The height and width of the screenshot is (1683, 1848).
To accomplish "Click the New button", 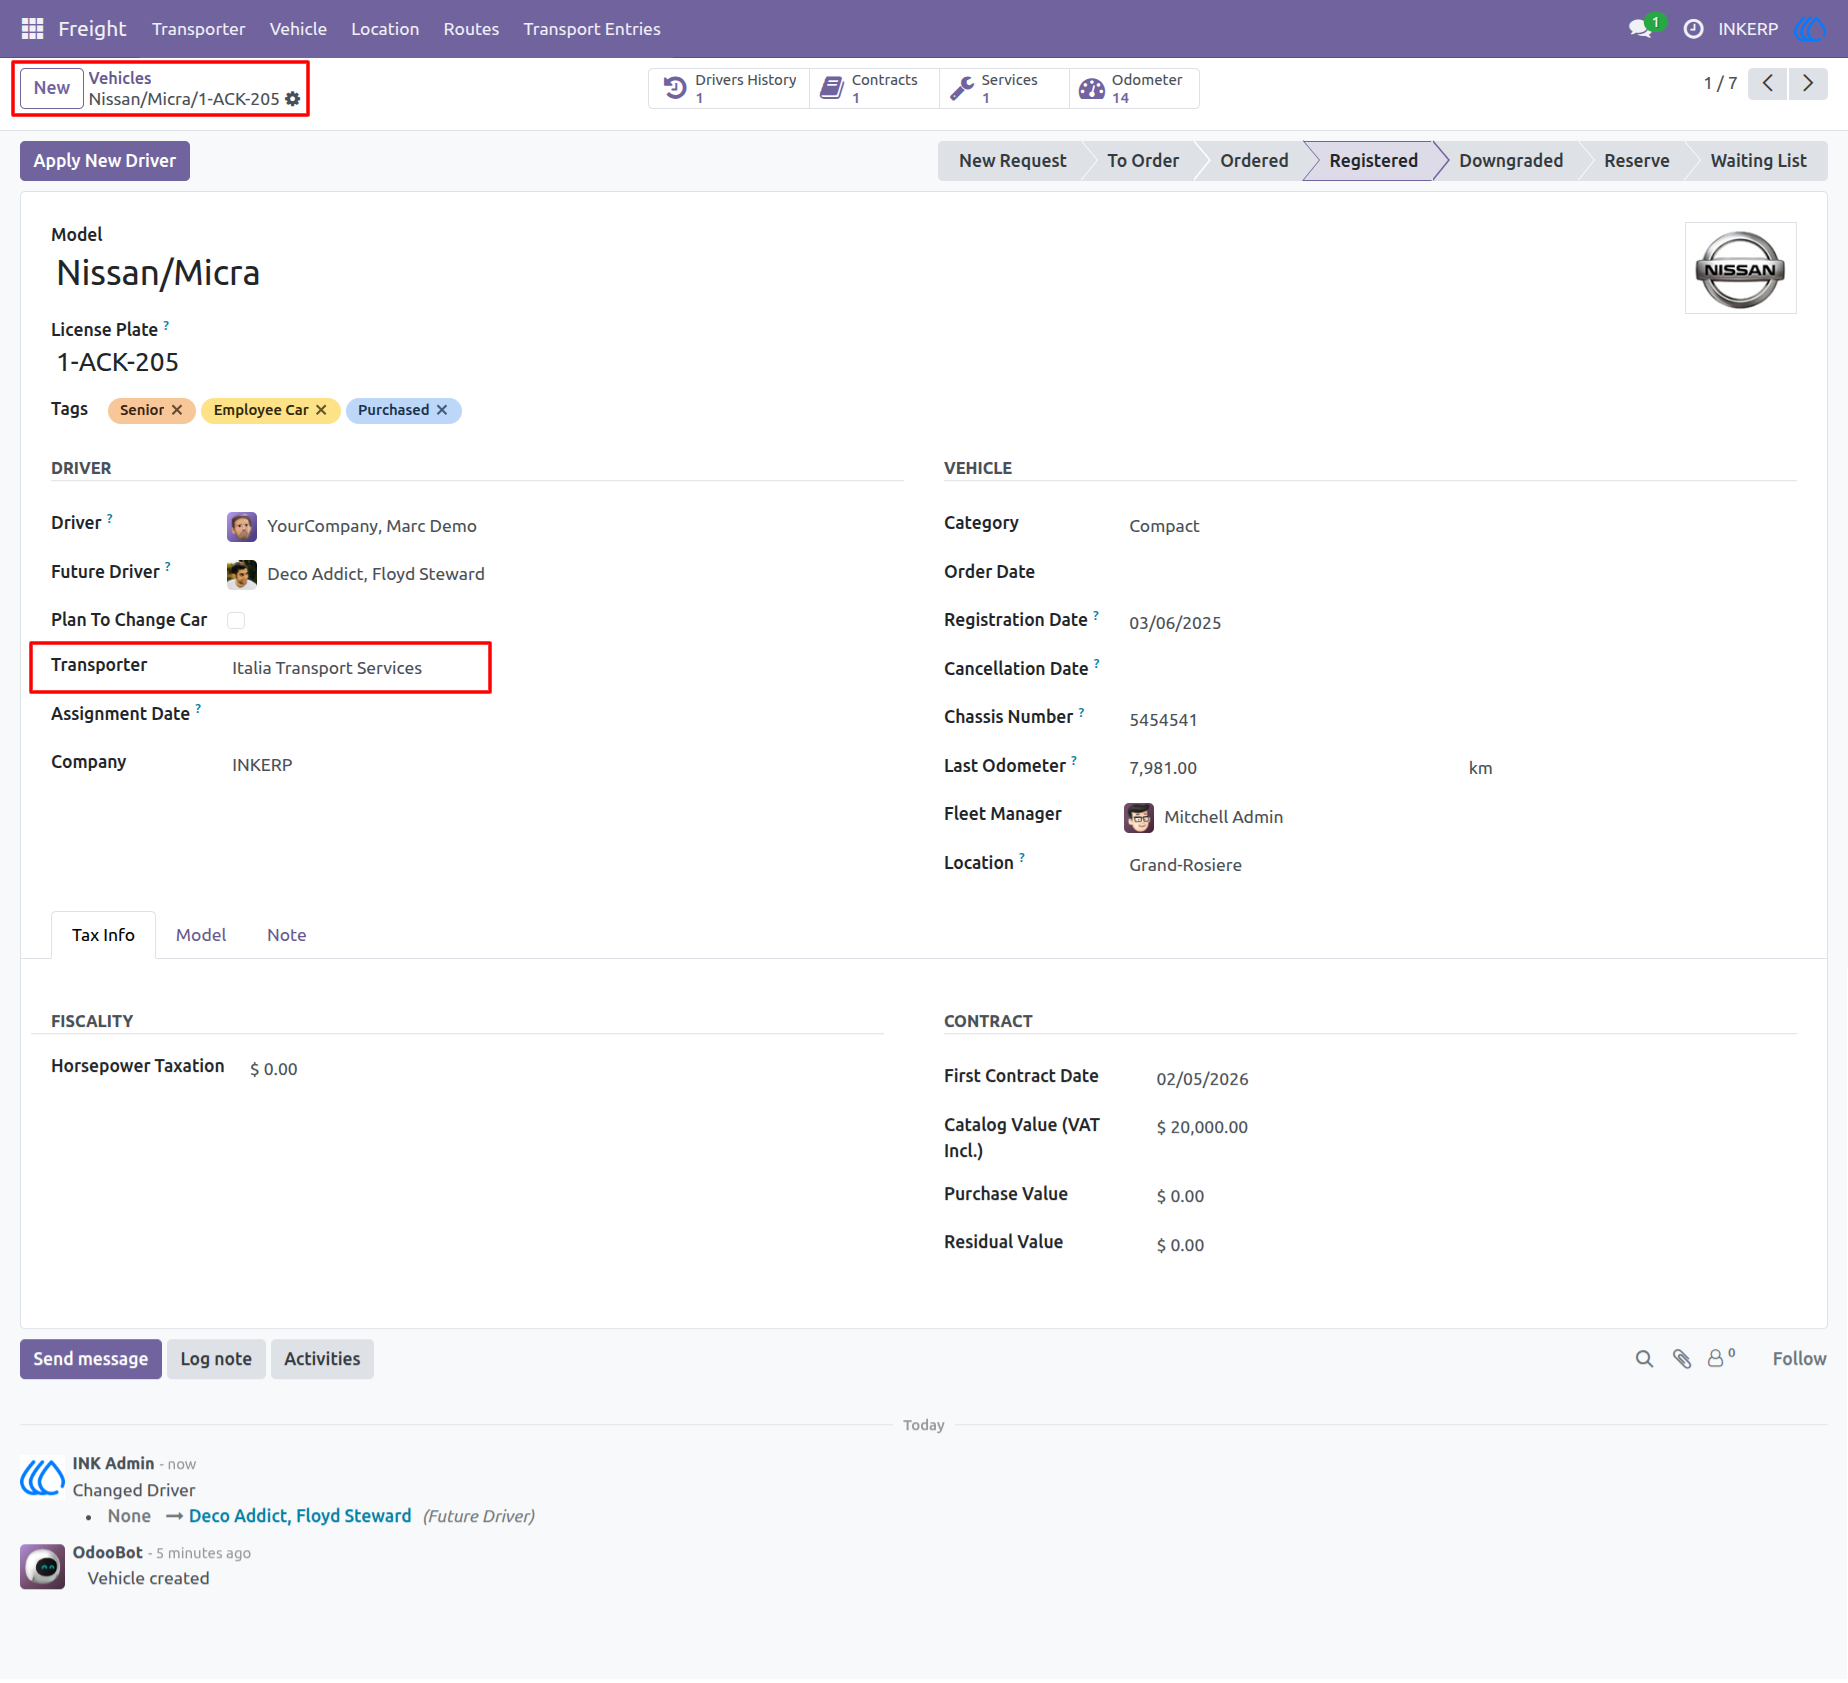I will click(x=52, y=88).
